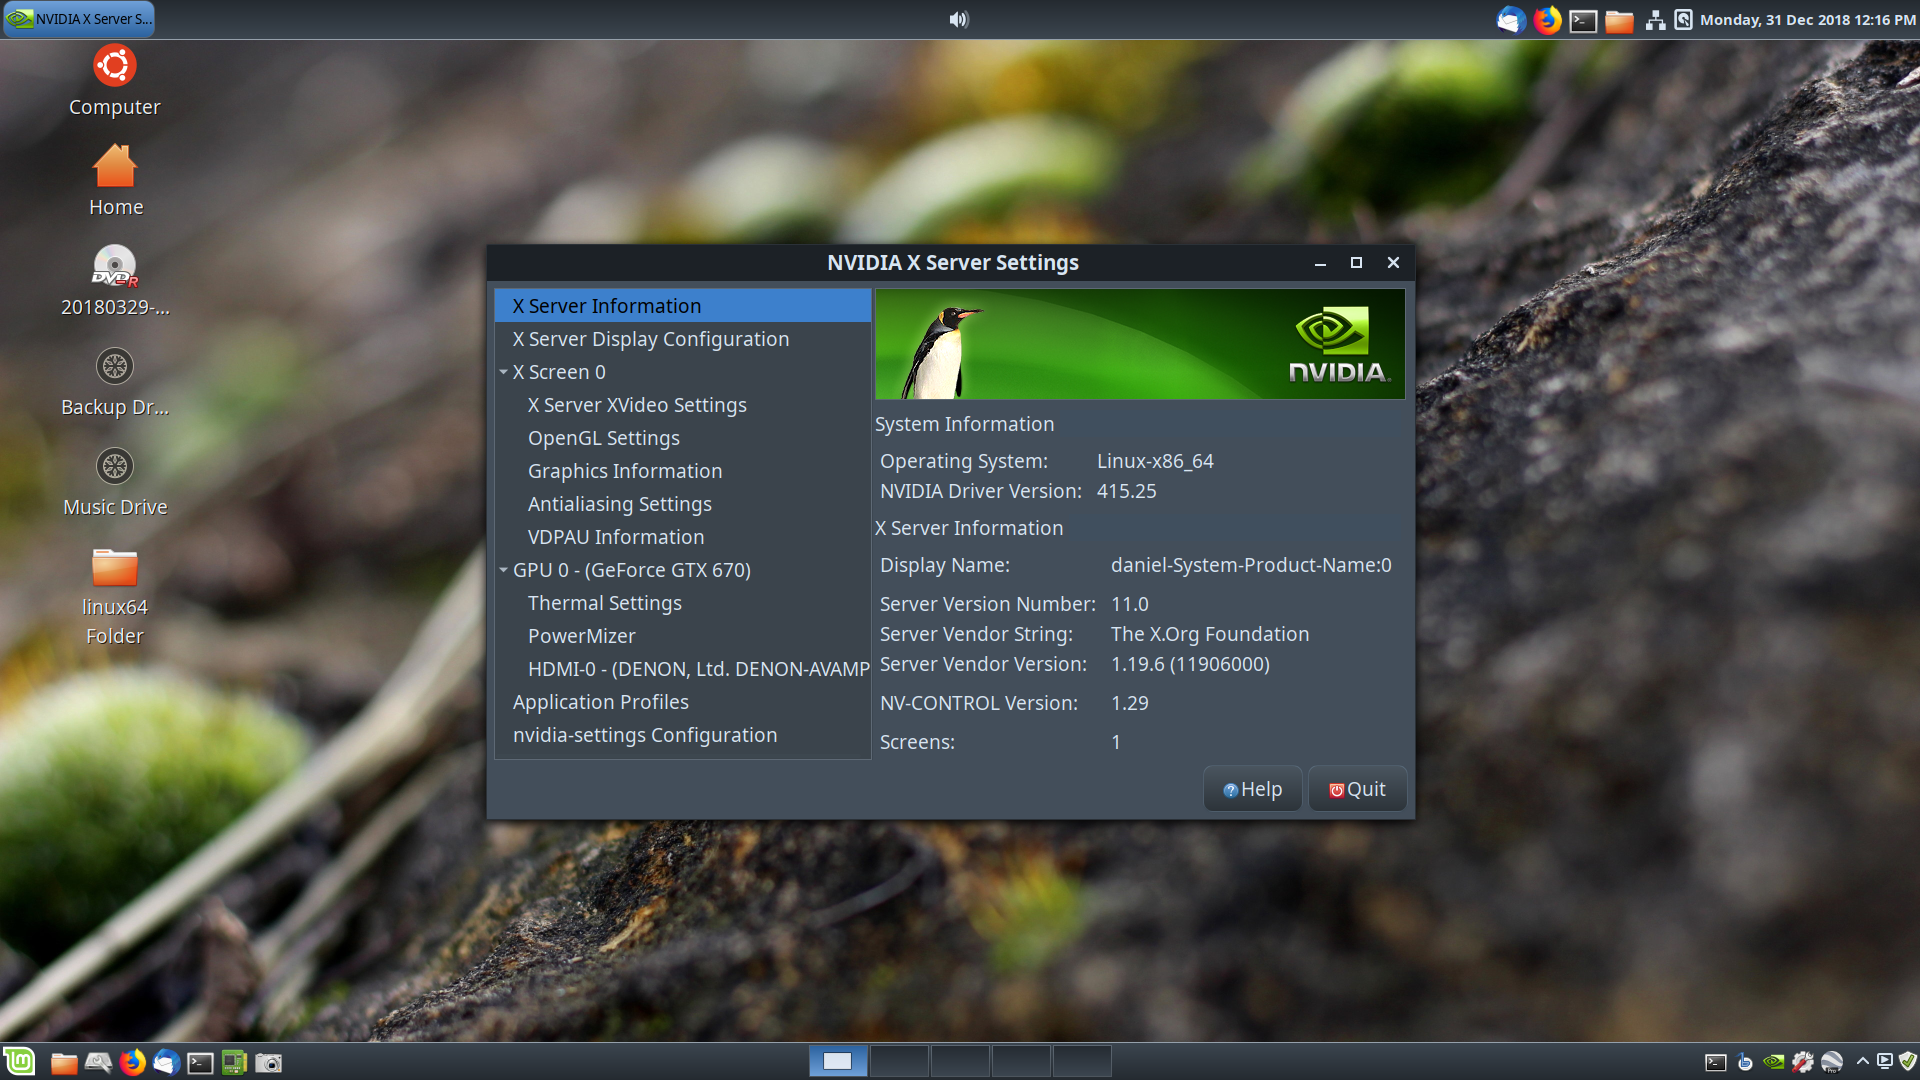Switch to the second workspace
1920x1080 pixels.
click(899, 1061)
